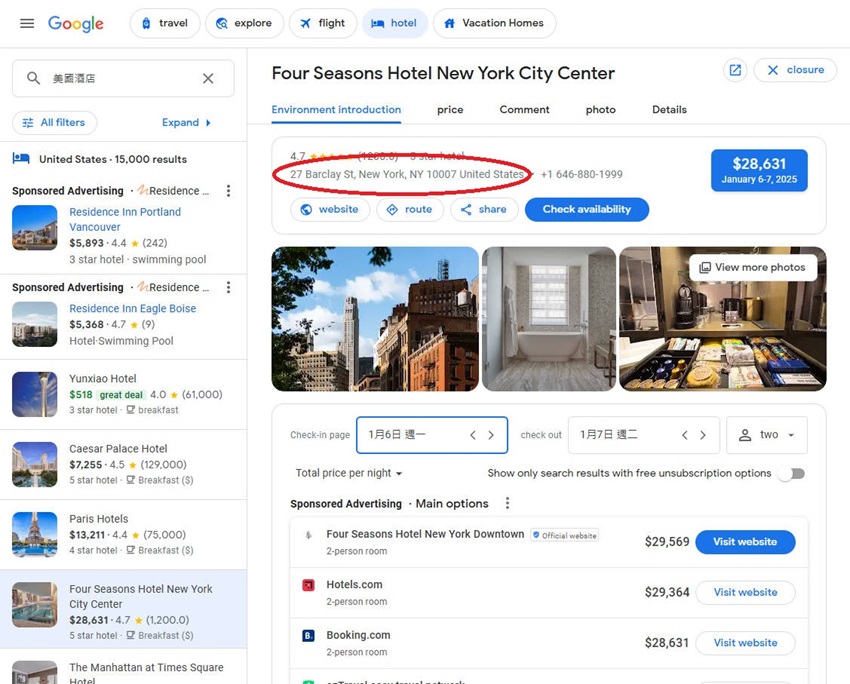Expand the filters panel
850x684 pixels.
[x=186, y=122]
